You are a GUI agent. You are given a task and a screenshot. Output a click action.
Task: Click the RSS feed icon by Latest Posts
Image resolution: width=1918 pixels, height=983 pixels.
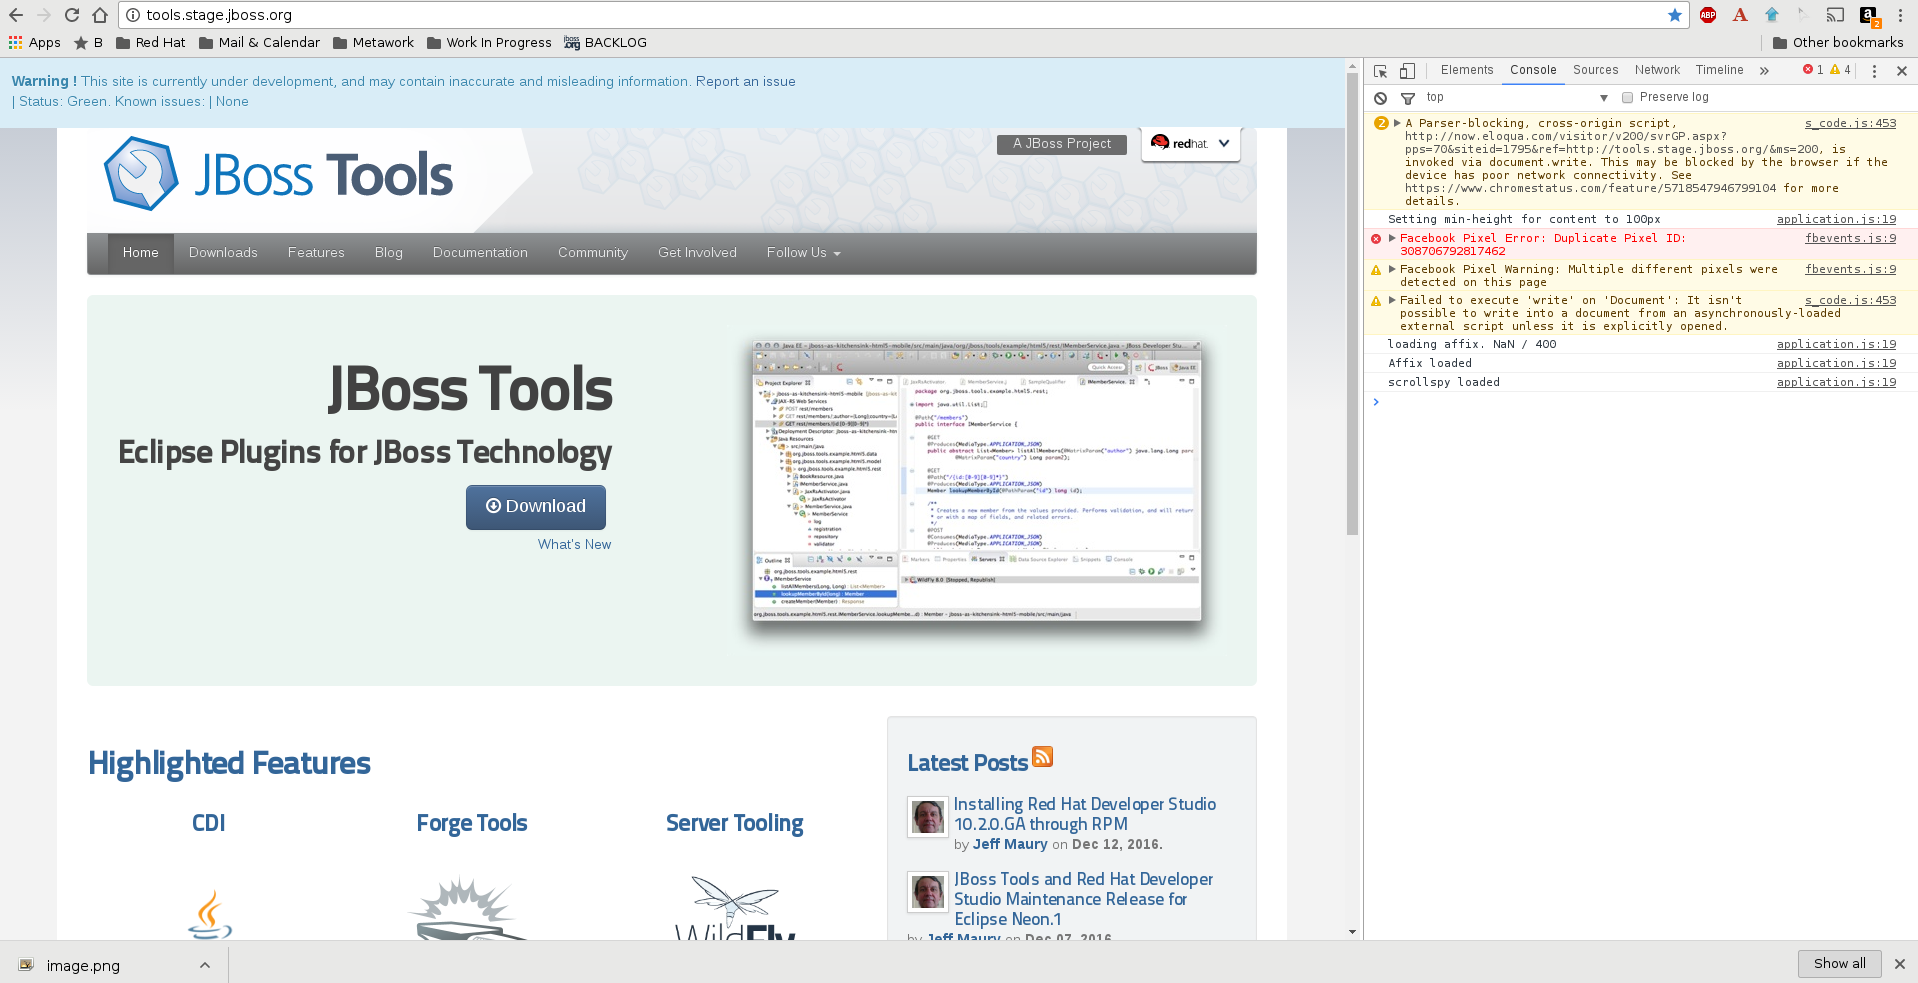[1043, 757]
